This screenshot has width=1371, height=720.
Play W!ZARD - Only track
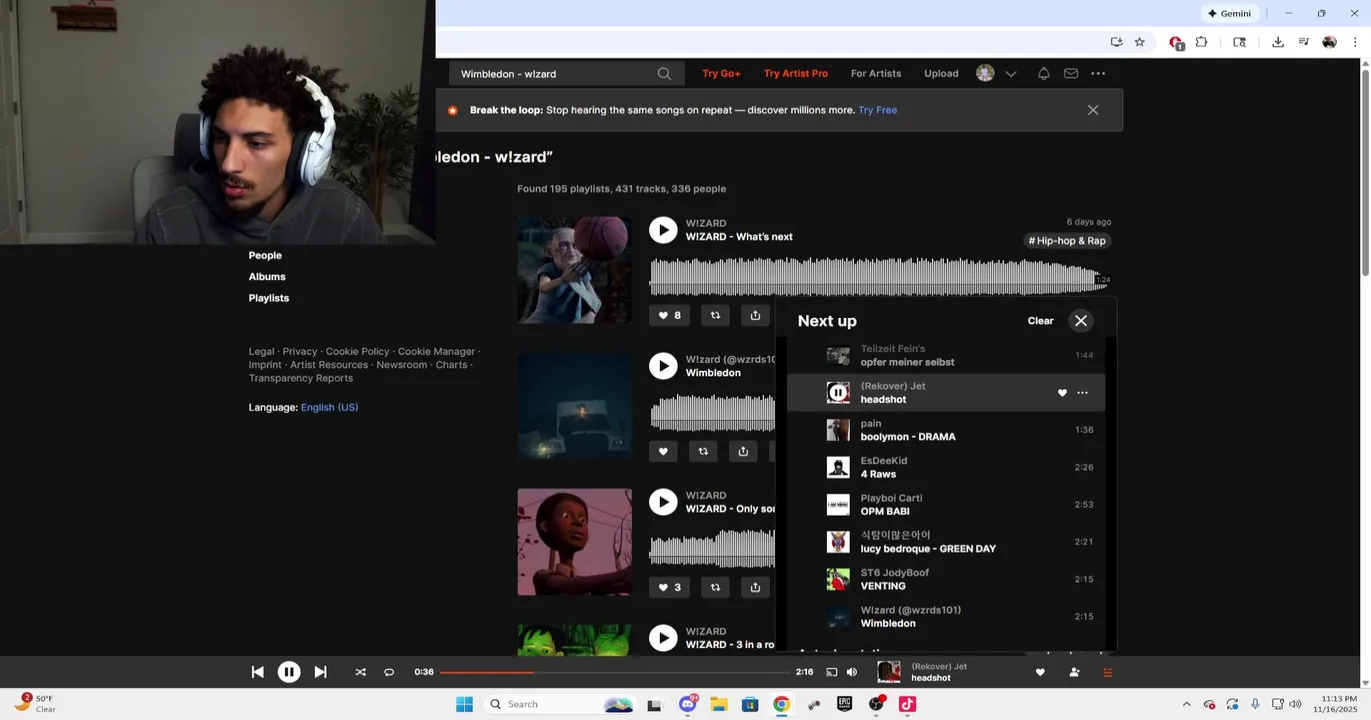[x=663, y=502]
